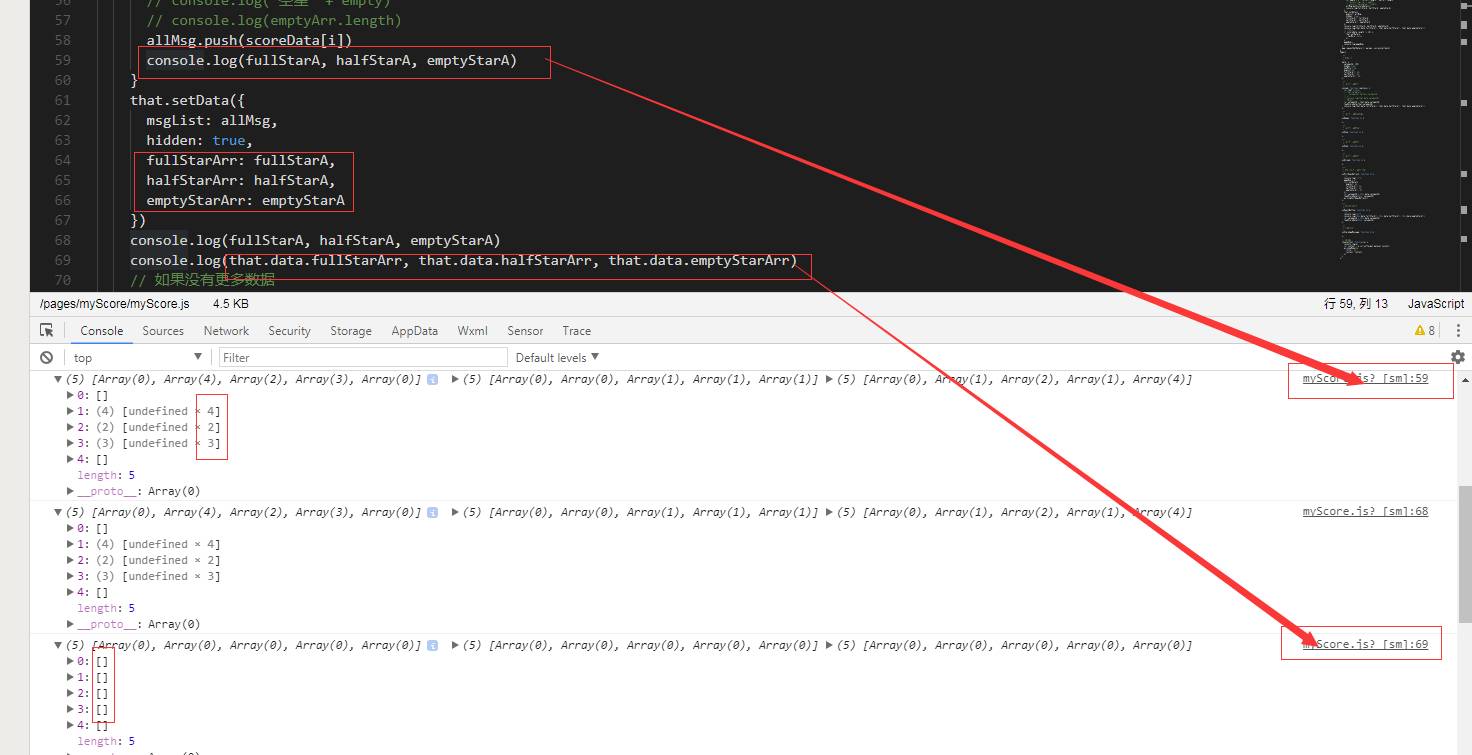Open the myScore.js:68 source link
This screenshot has height=755, width=1472.
pos(1364,512)
